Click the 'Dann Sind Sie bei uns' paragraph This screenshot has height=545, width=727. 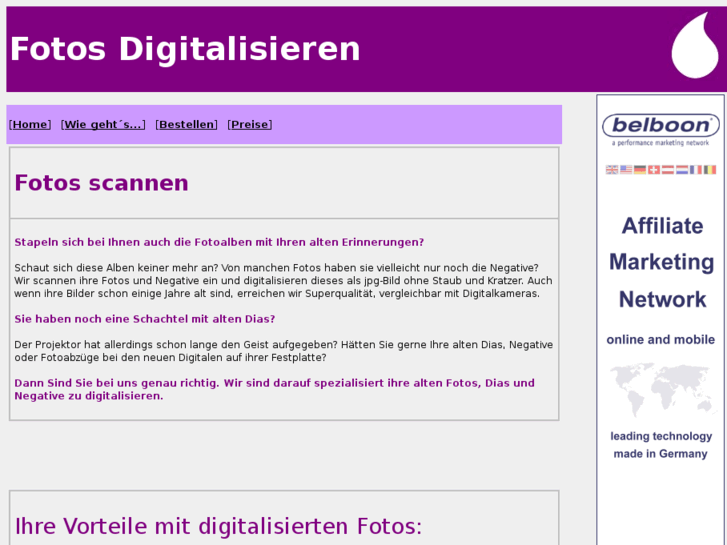coord(274,389)
